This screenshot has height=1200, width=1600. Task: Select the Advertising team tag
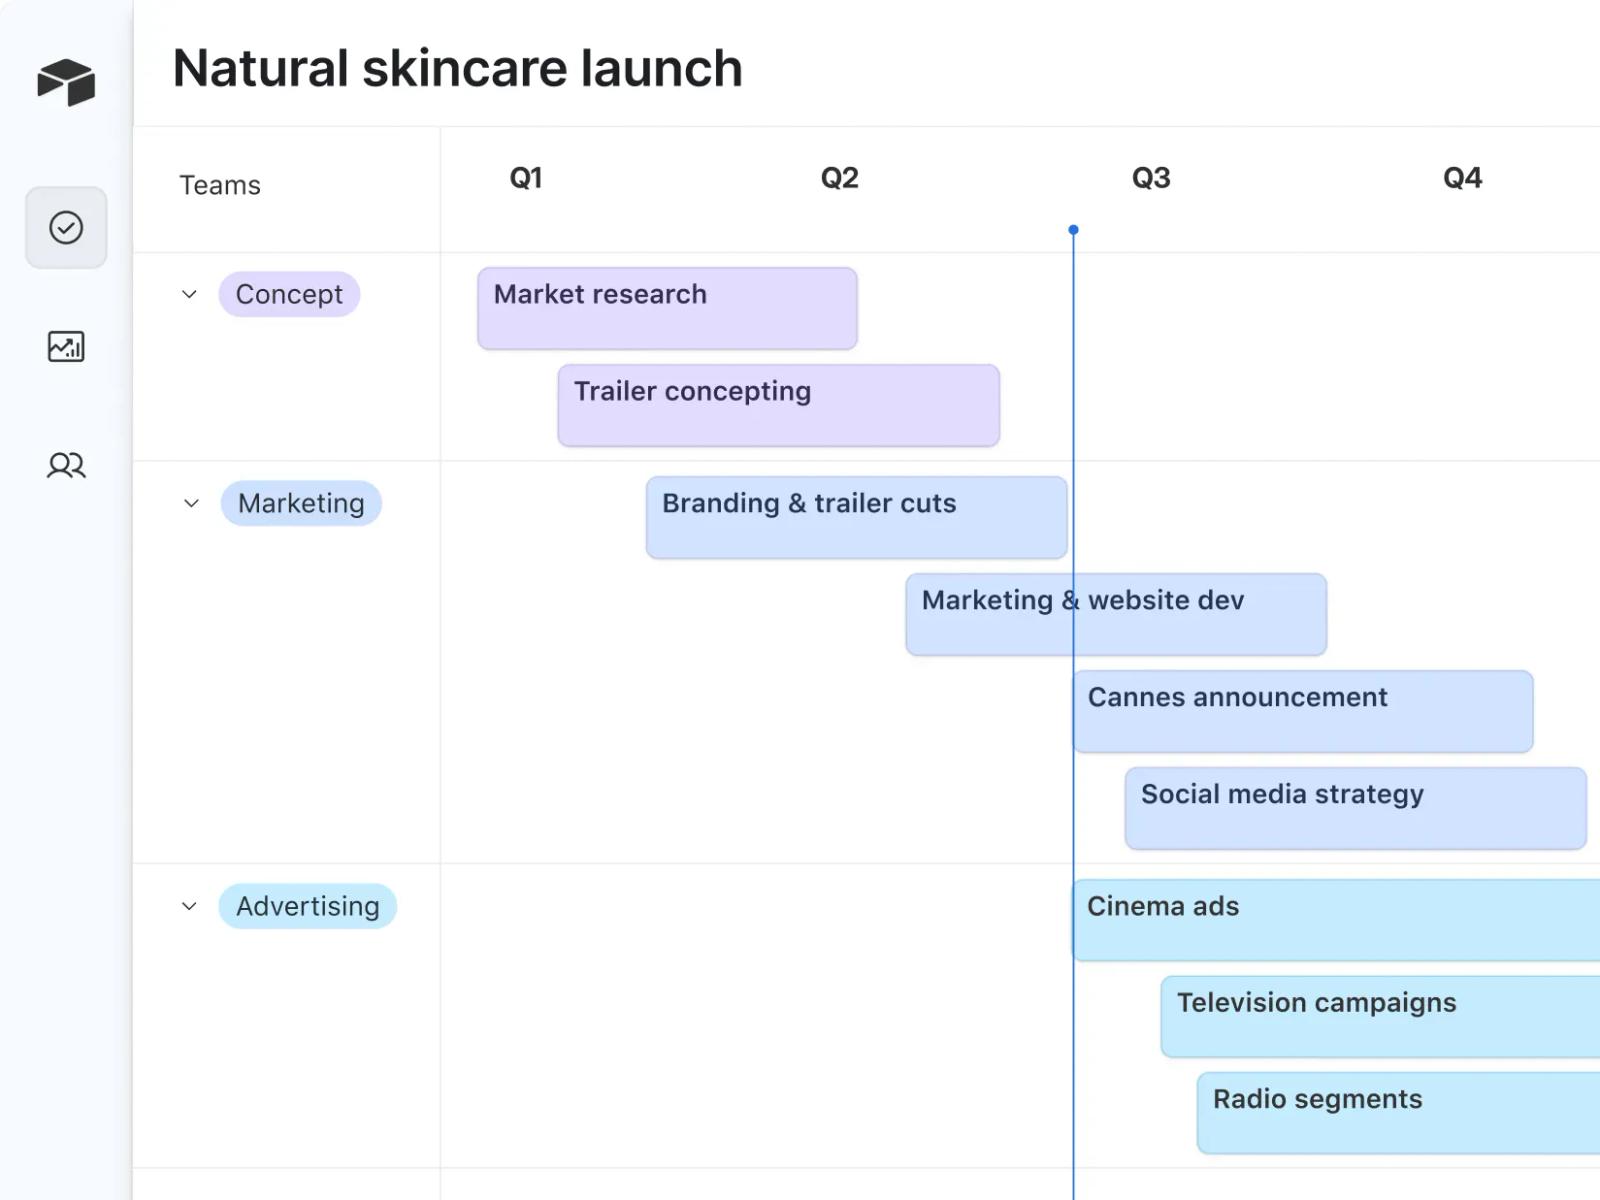point(308,906)
